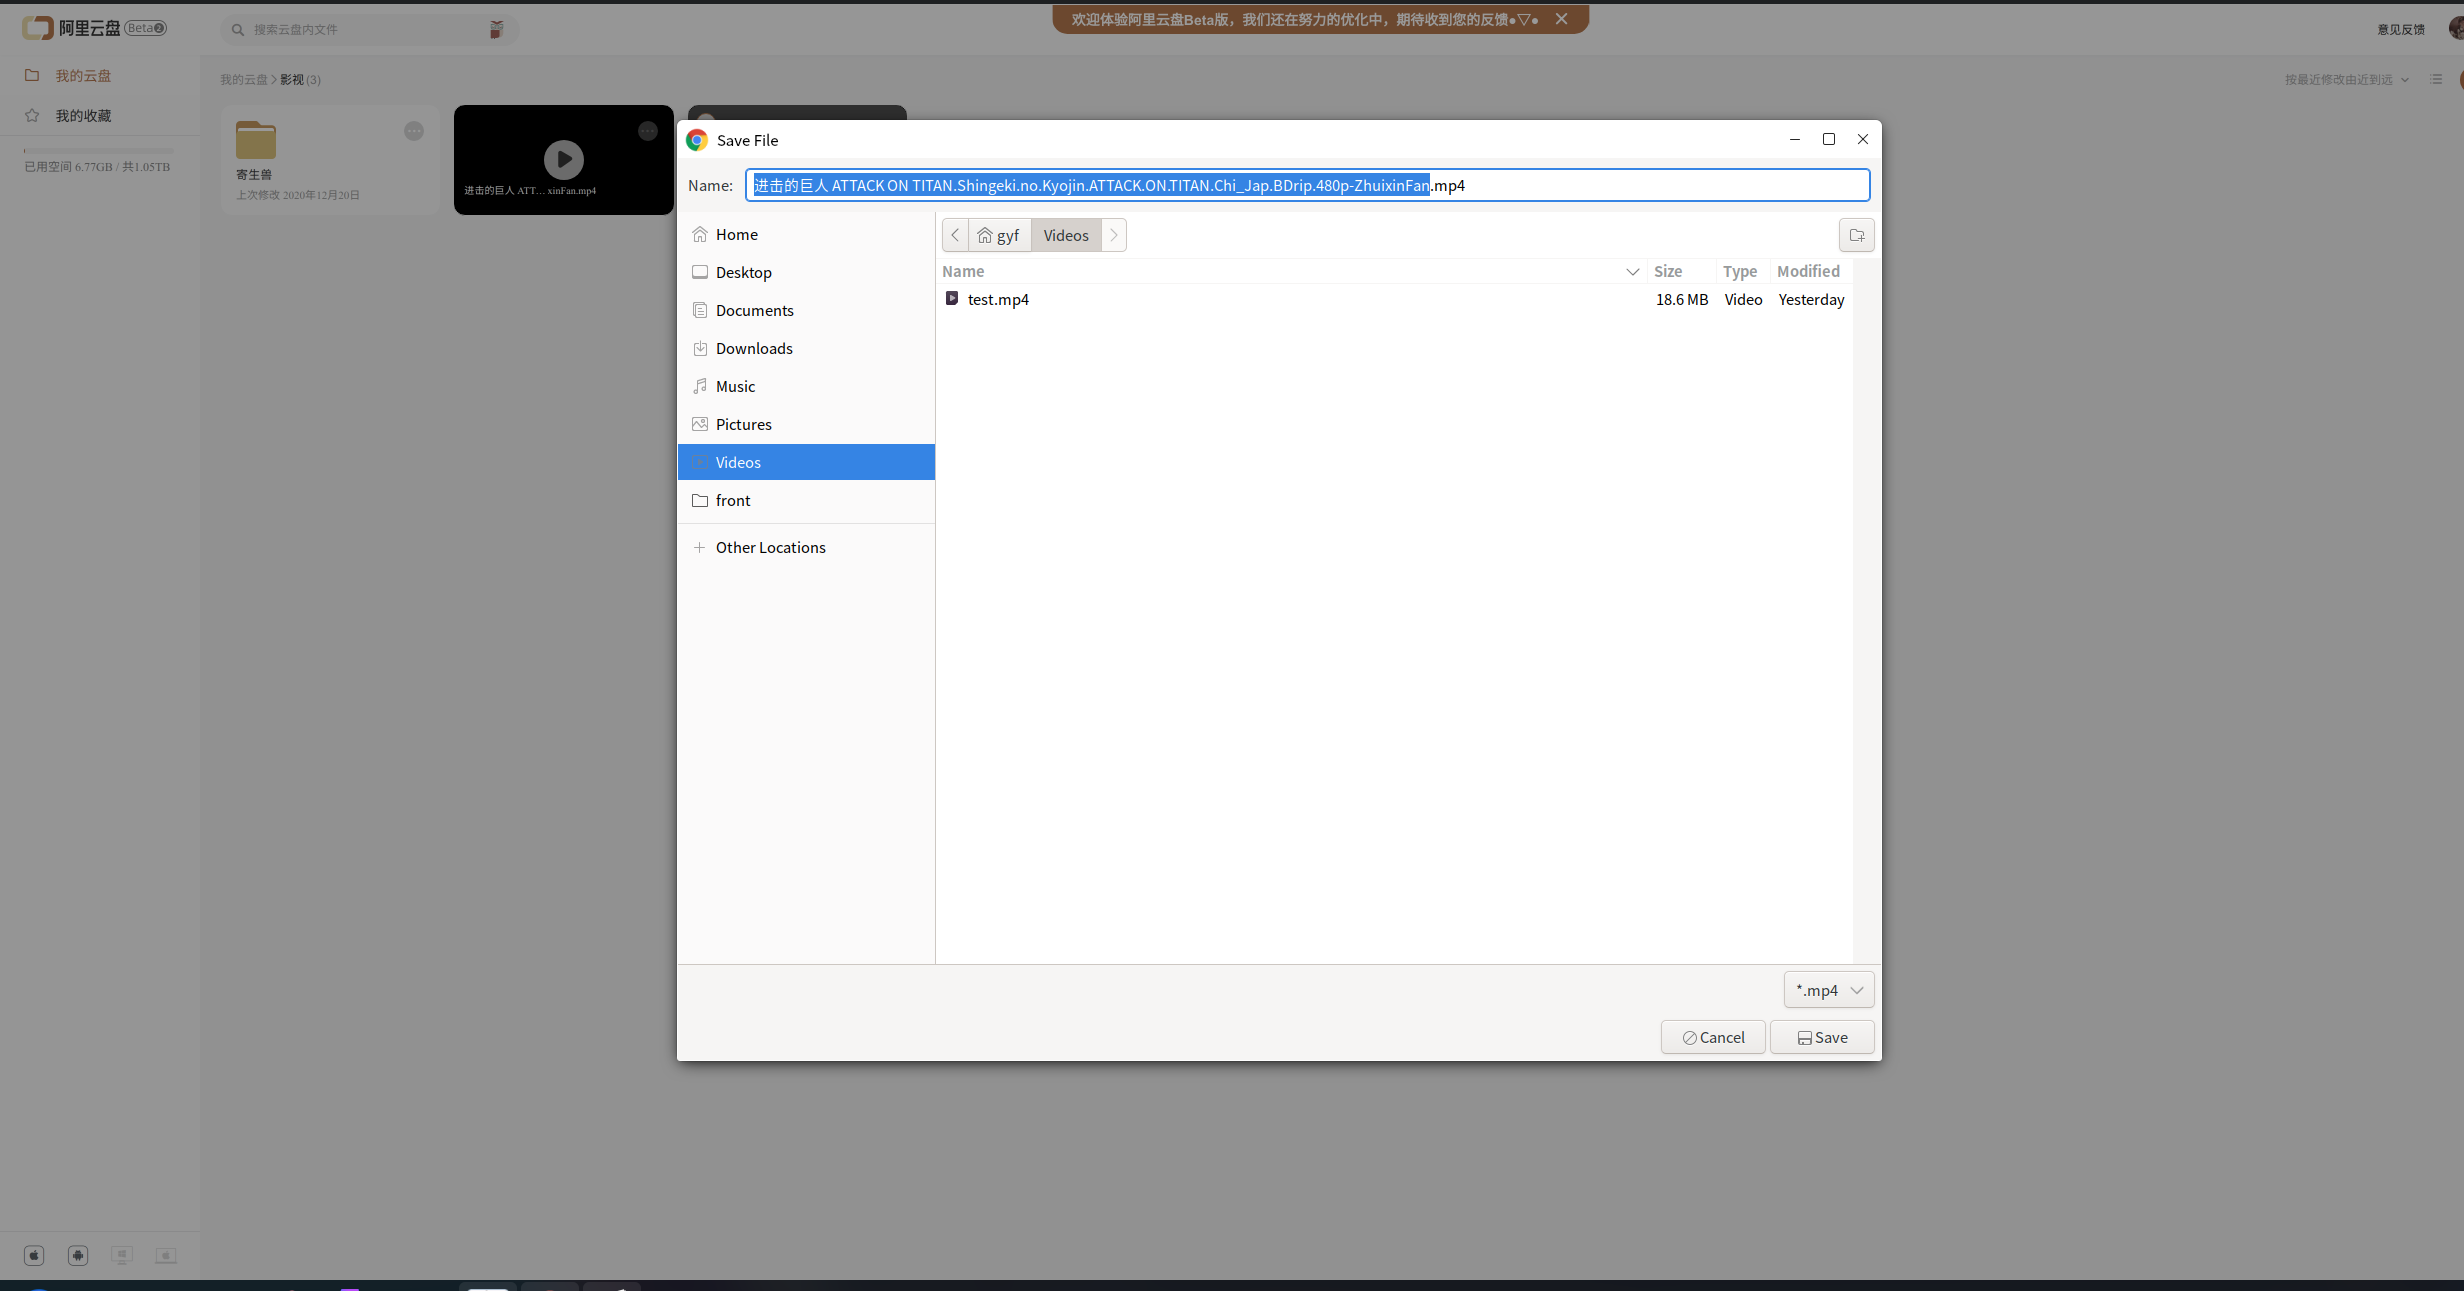Click the Other Locations expand icon
Screen dimensions: 2464x1291
[697, 546]
